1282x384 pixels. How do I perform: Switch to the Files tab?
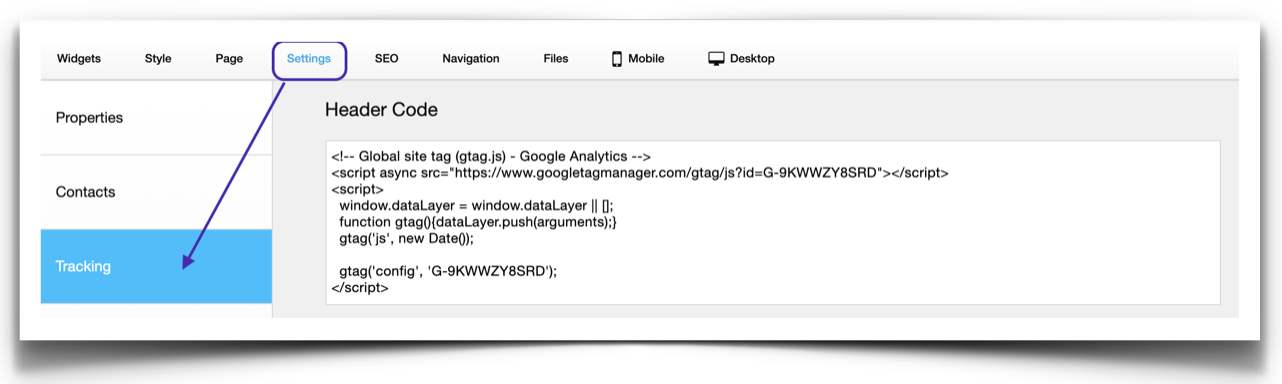click(x=556, y=59)
